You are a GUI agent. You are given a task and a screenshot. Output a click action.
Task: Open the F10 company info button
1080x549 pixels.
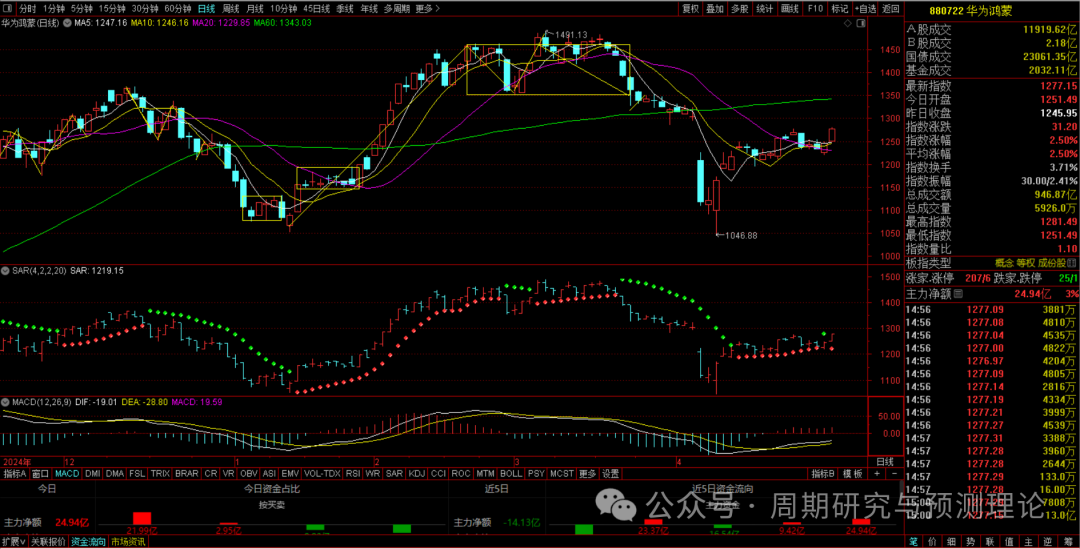(x=816, y=8)
